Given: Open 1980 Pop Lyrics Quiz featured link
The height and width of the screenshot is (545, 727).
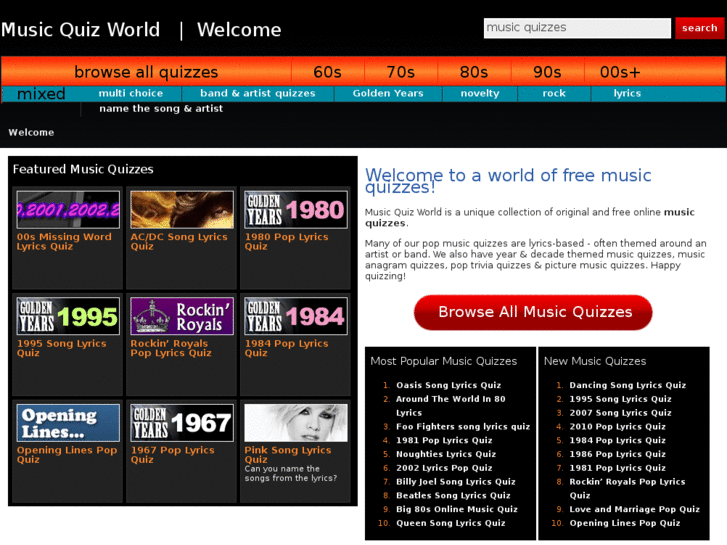Looking at the screenshot, I should pos(287,241).
